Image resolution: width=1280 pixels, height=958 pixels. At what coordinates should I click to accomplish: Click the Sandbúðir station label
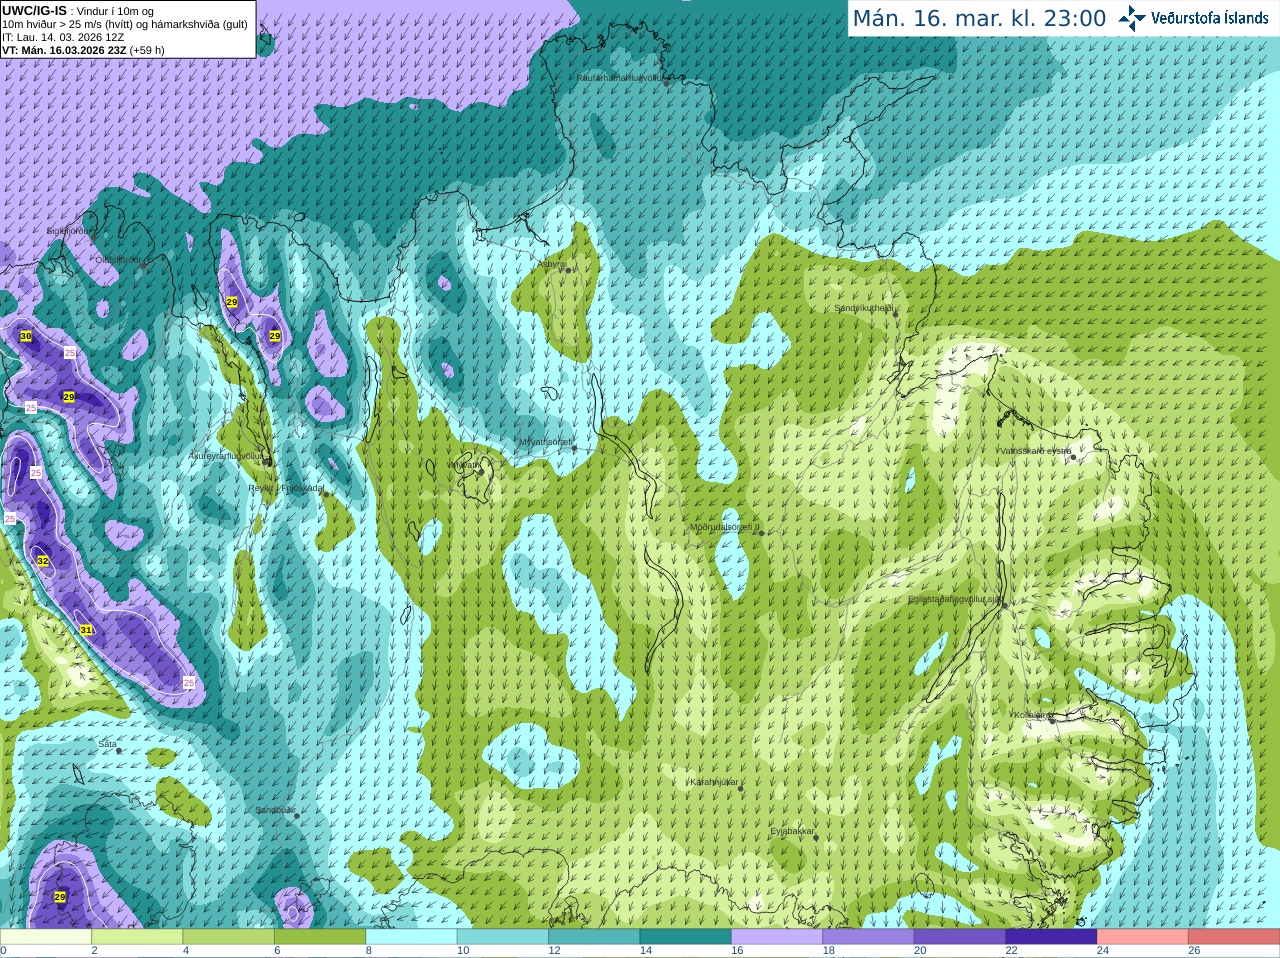(x=274, y=810)
